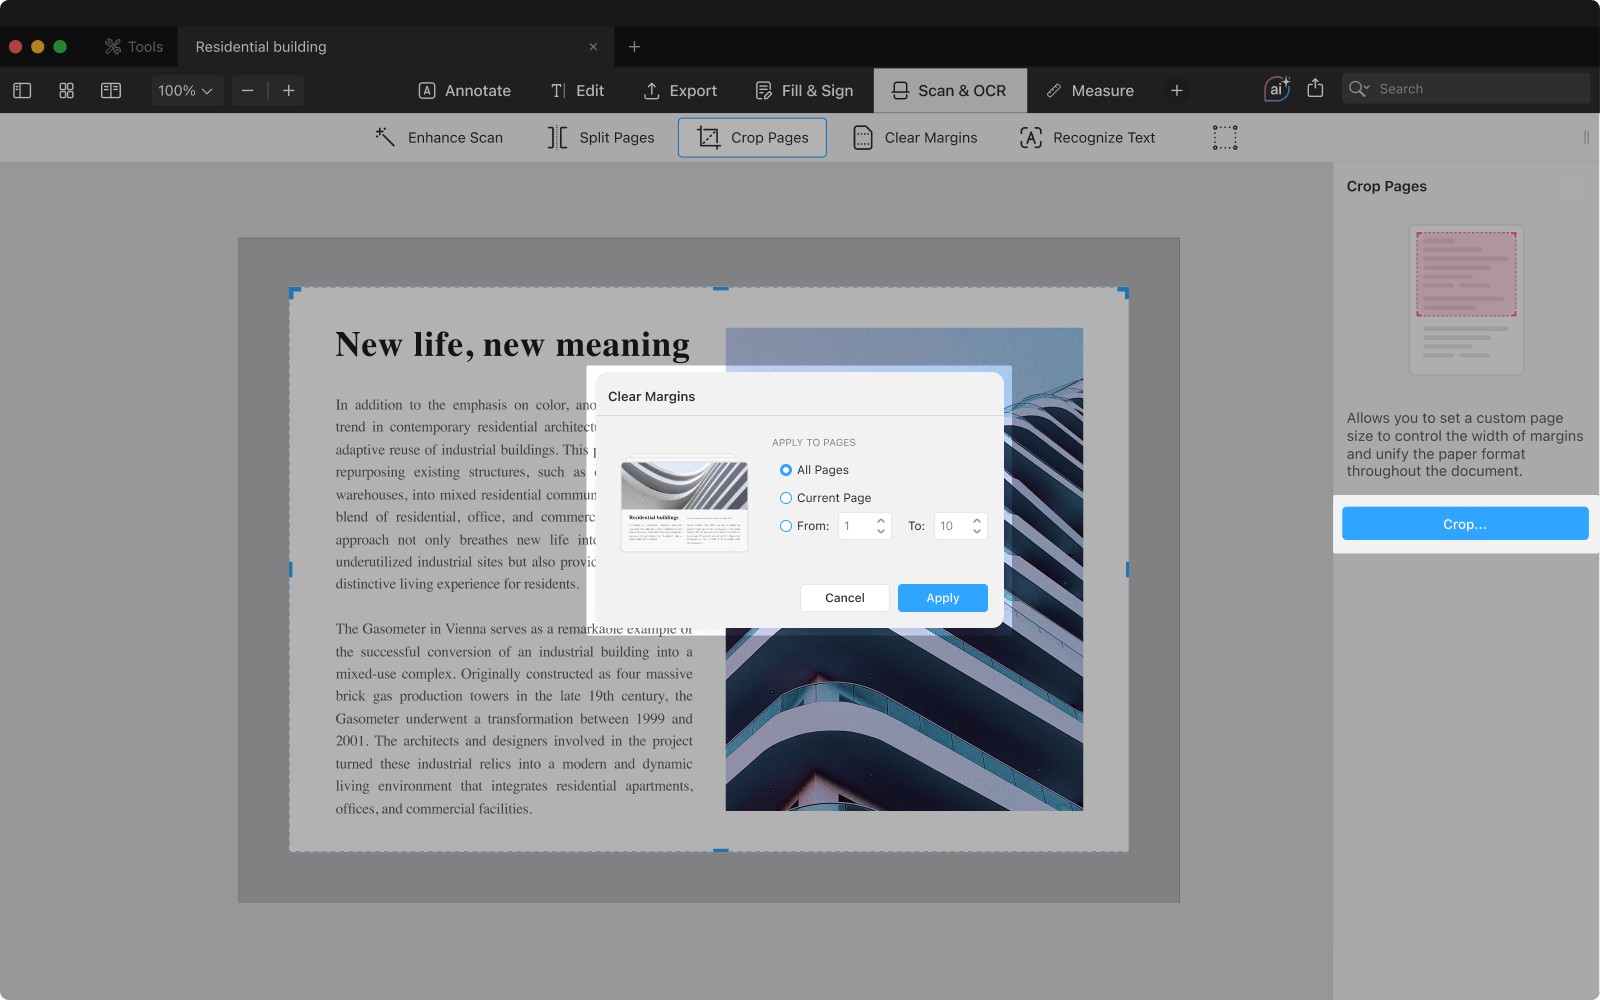The height and width of the screenshot is (1000, 1600).
Task: Select the Recognize Text tool
Action: pos(1087,138)
